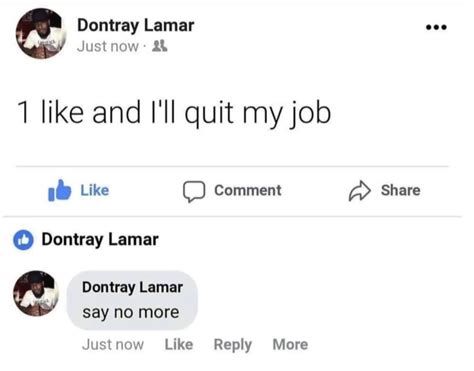Select the post text '1 like and I'll quit my job'
Viewport: 474px width, 371px height.
(174, 113)
